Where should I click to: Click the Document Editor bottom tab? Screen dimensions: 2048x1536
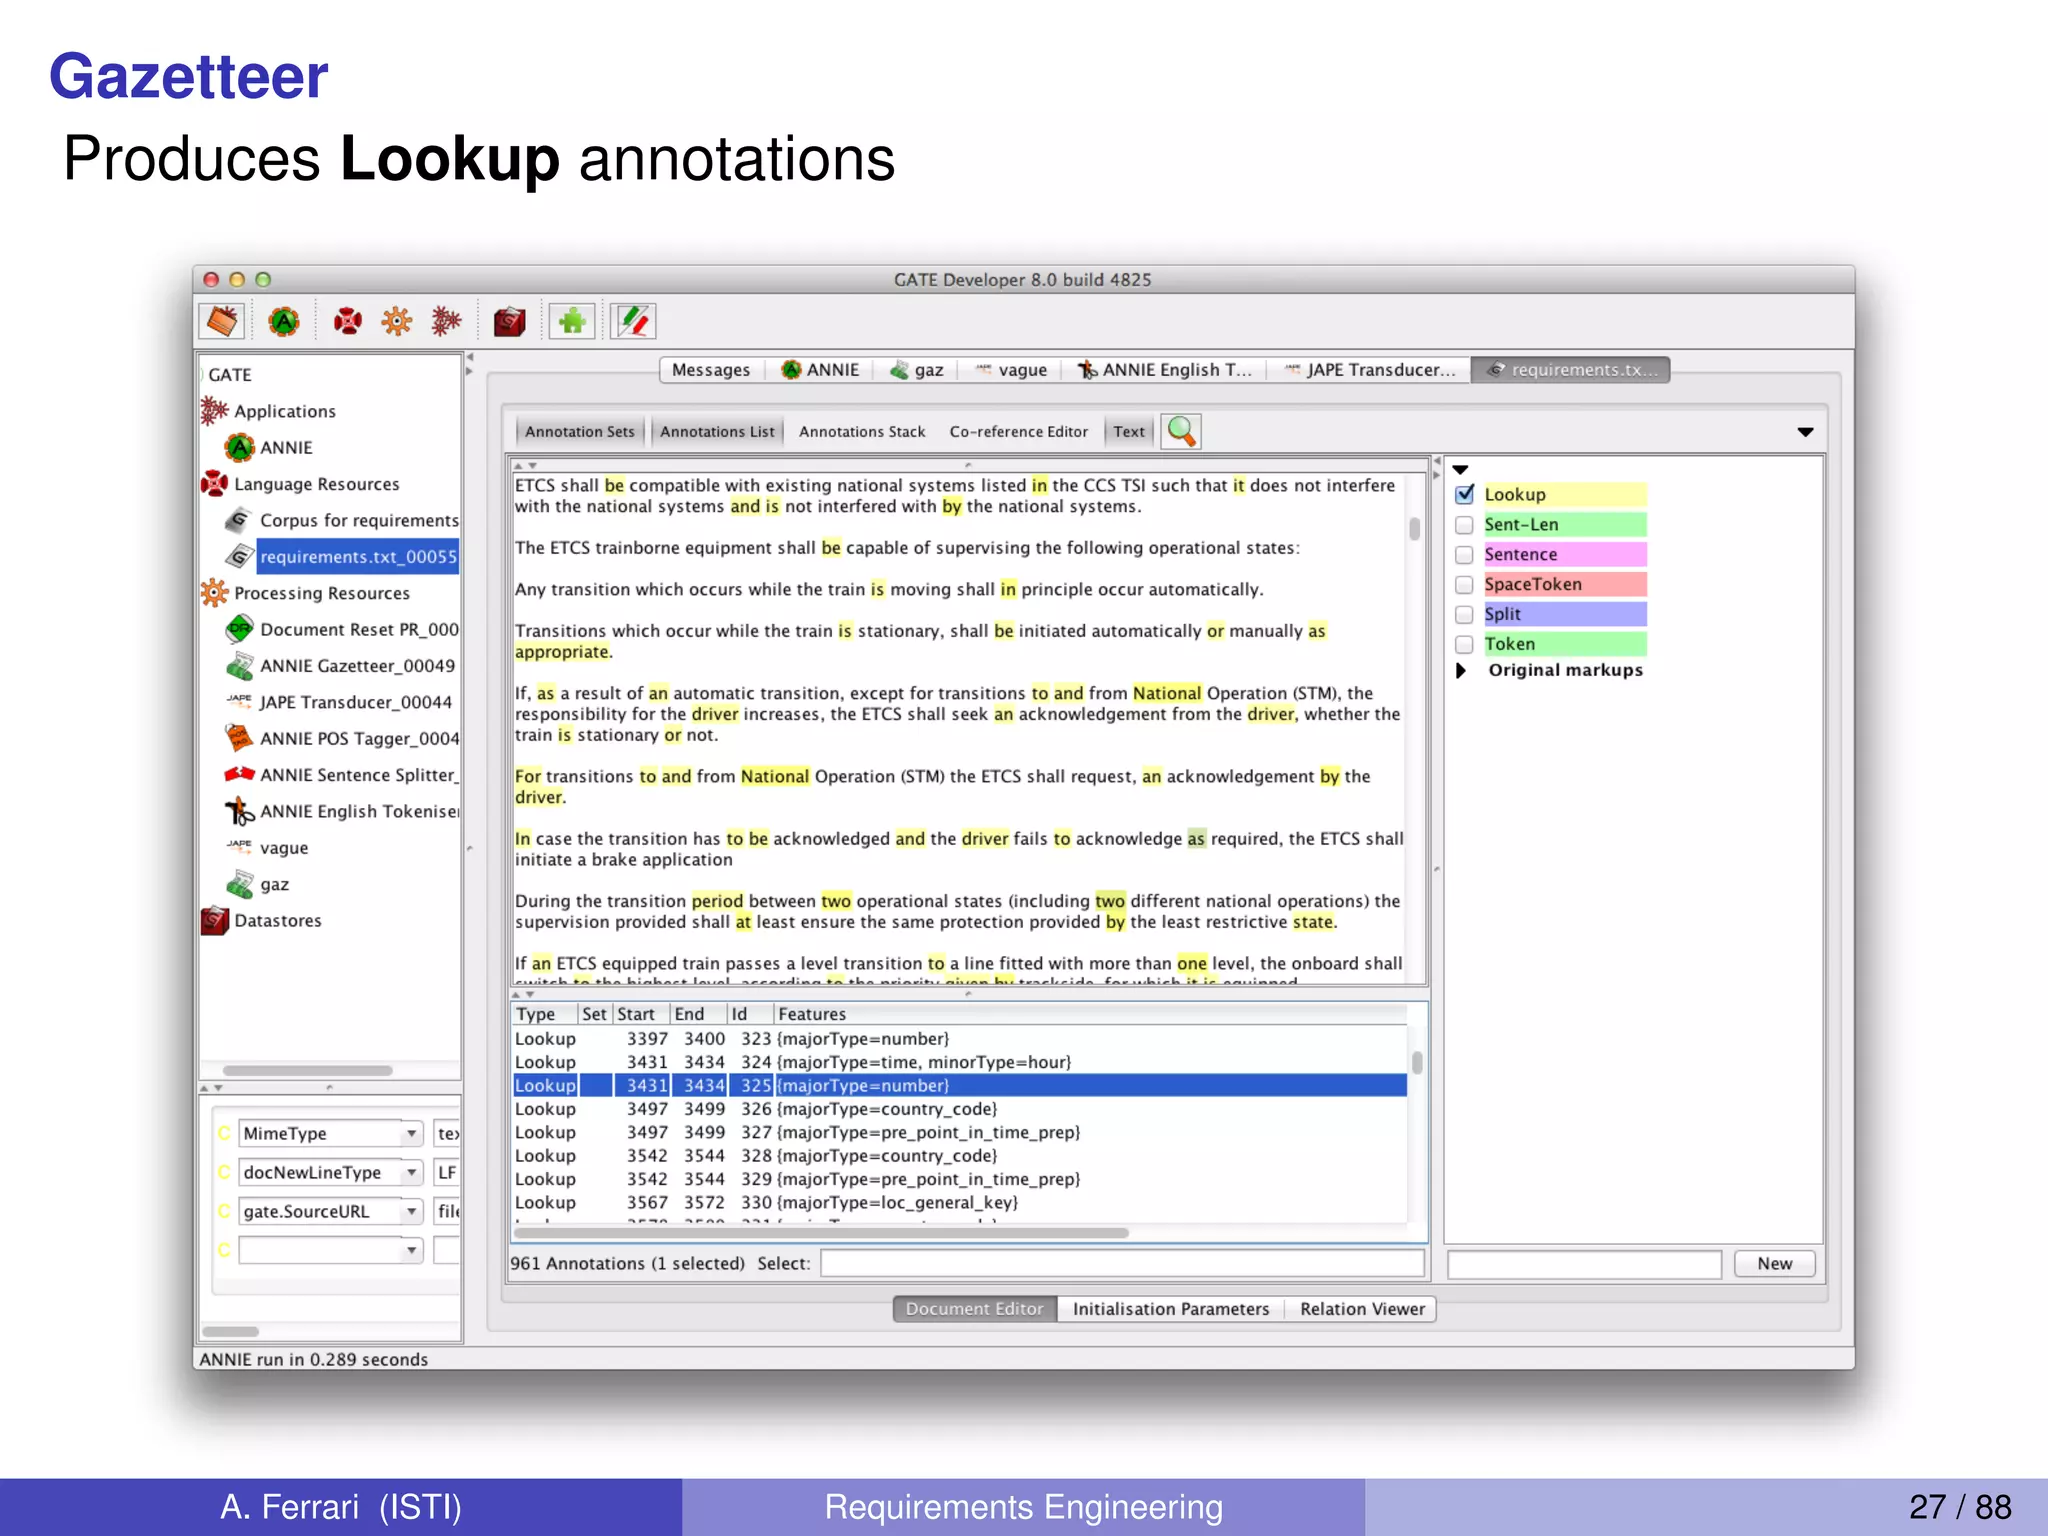pos(974,1309)
